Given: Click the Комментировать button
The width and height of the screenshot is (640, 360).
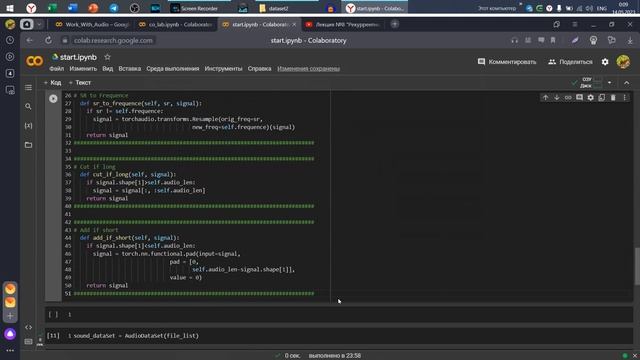Looking at the screenshot, I should point(507,62).
